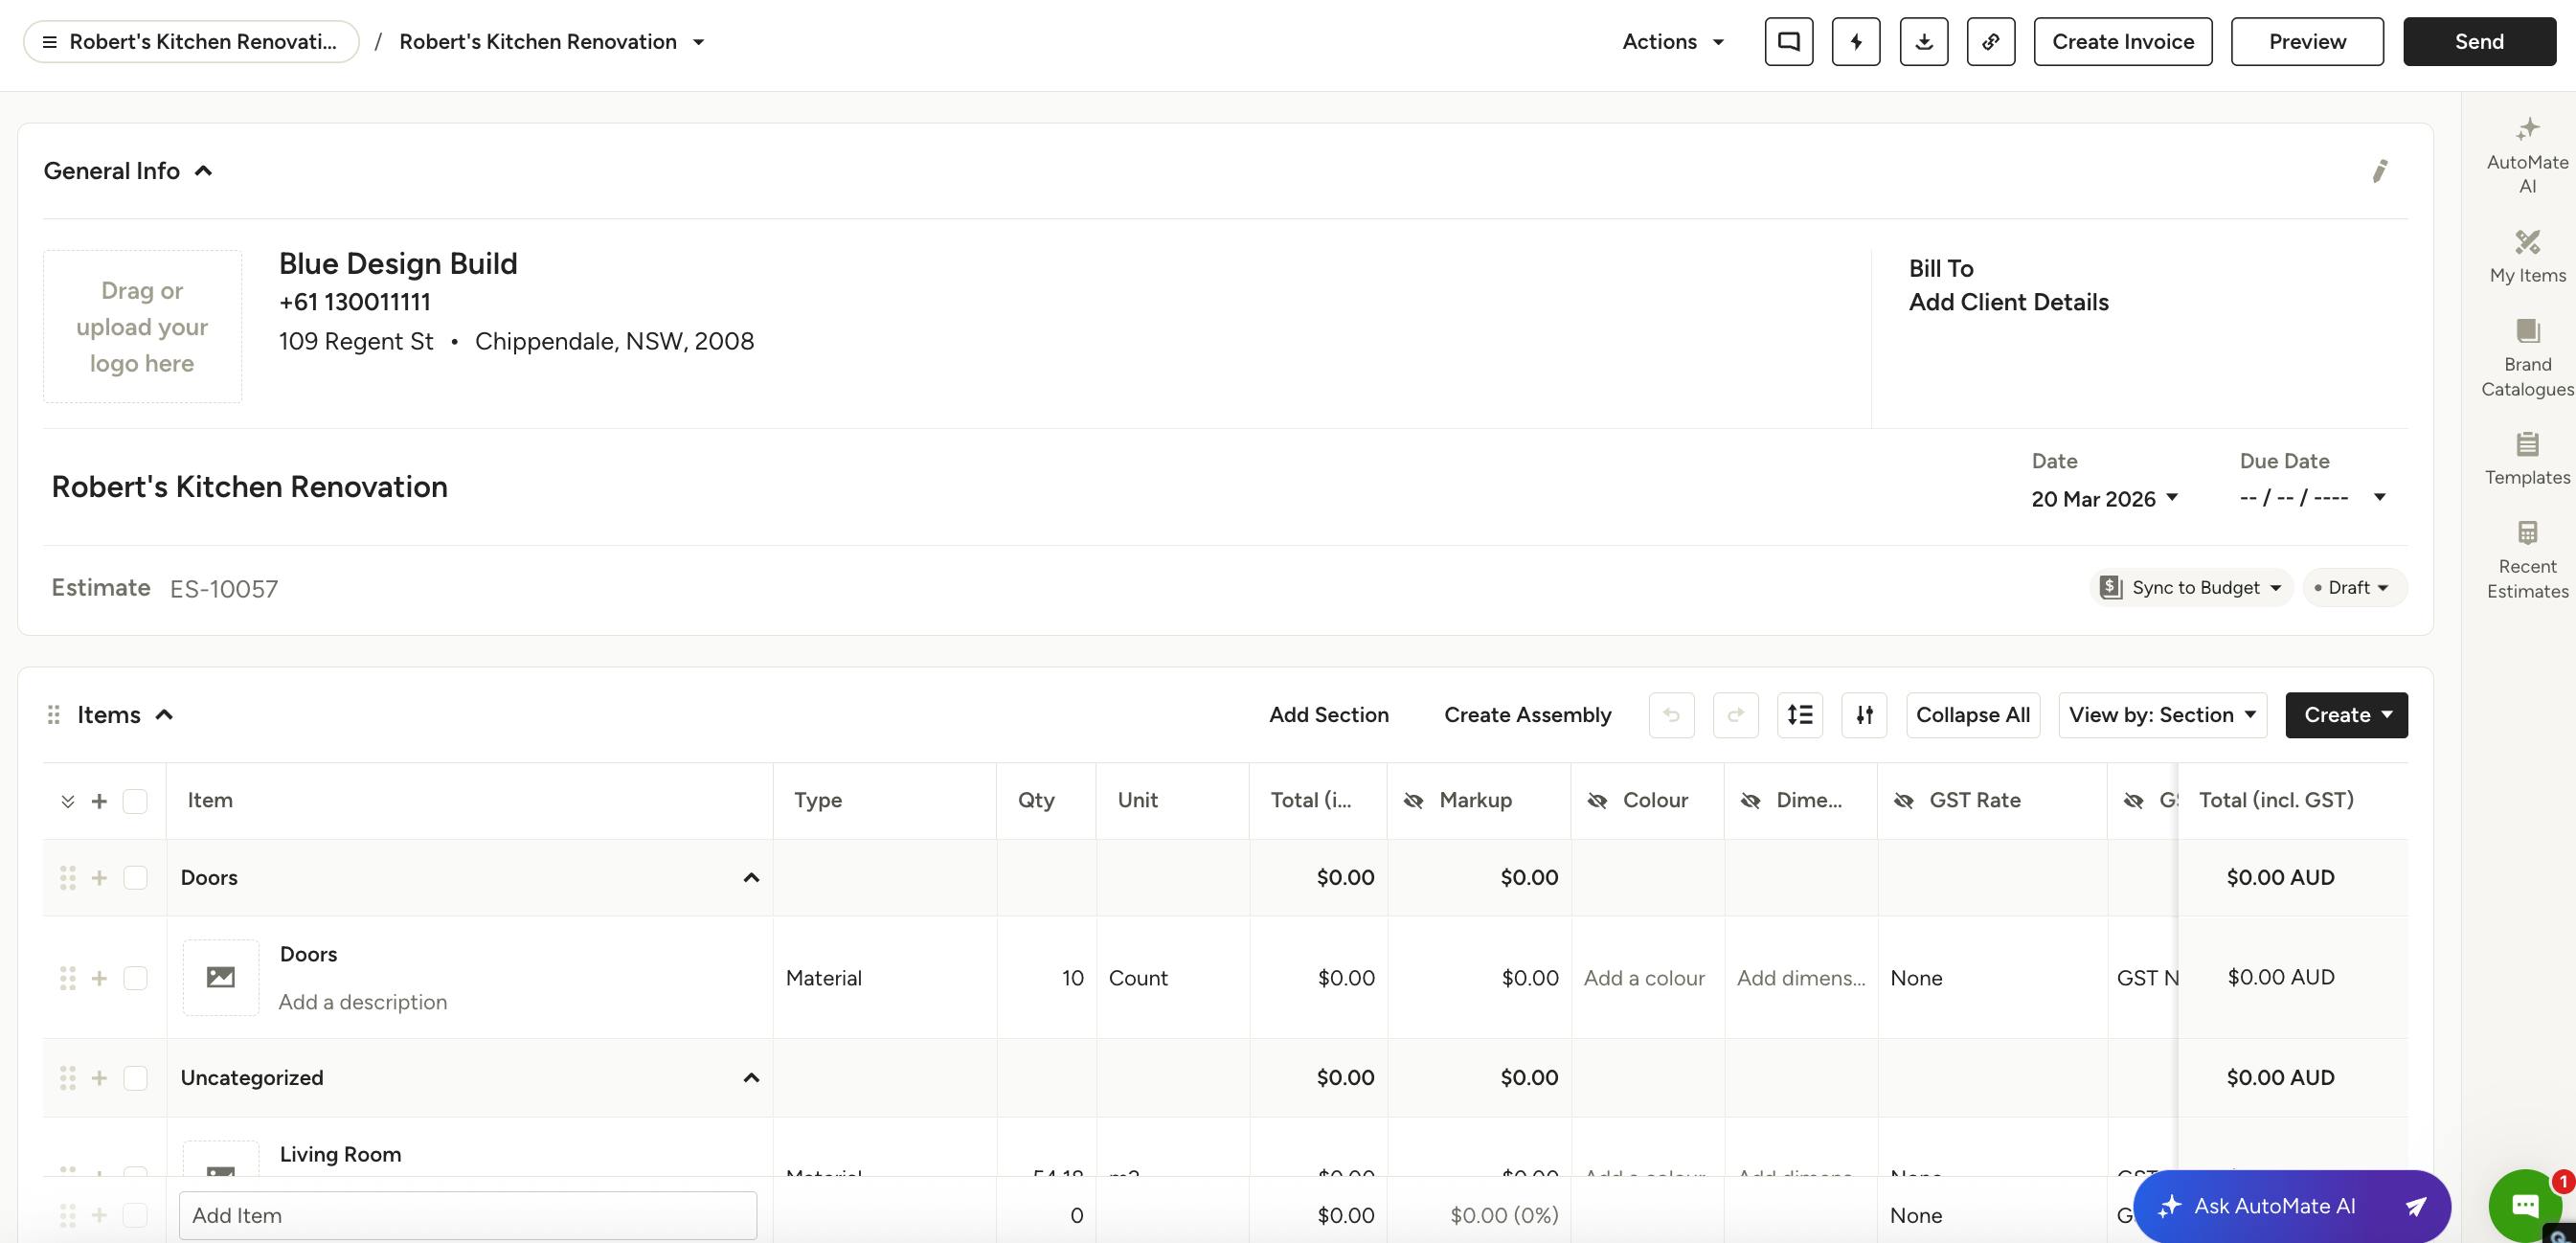
Task: Click the lightning bolt quick actions icon
Action: (1856, 42)
